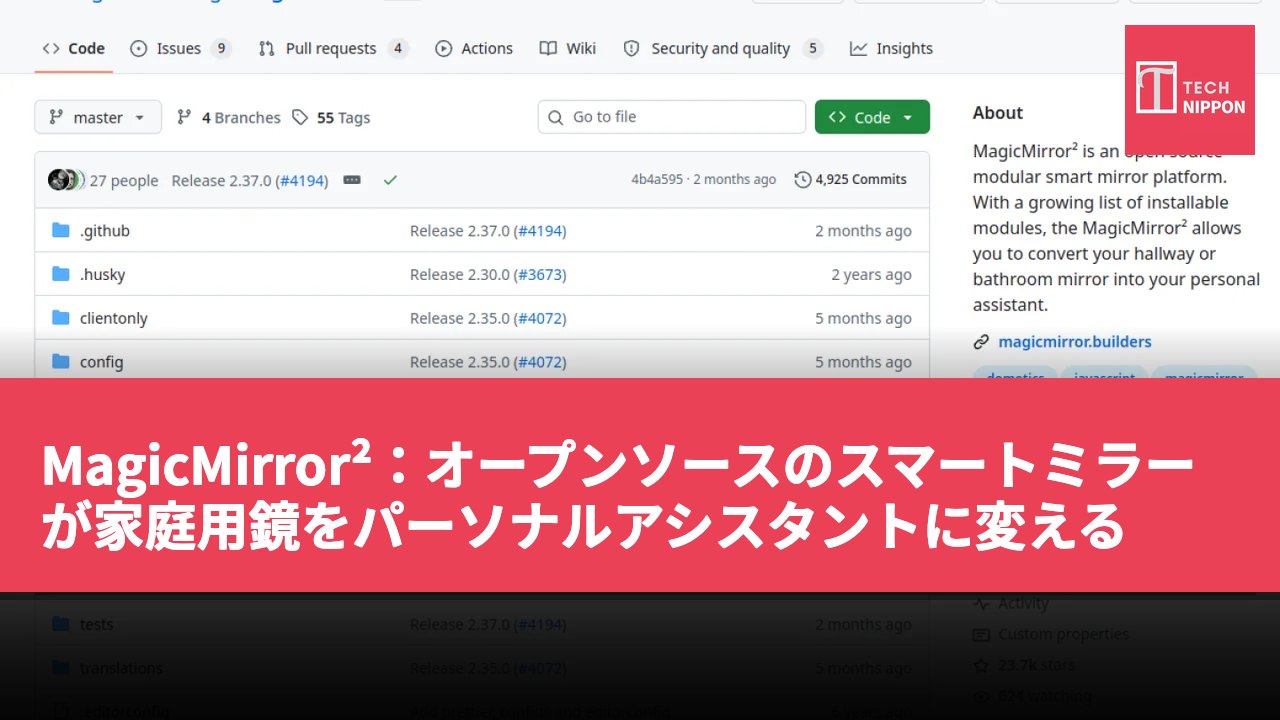Click the contributor avatars beside 27 people
This screenshot has width=1280, height=720.
coord(66,180)
